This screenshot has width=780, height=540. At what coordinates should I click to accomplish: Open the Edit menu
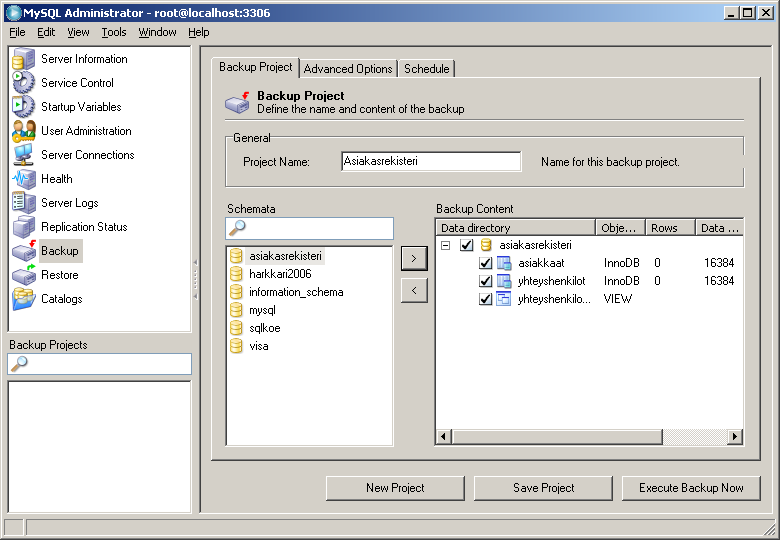[46, 32]
